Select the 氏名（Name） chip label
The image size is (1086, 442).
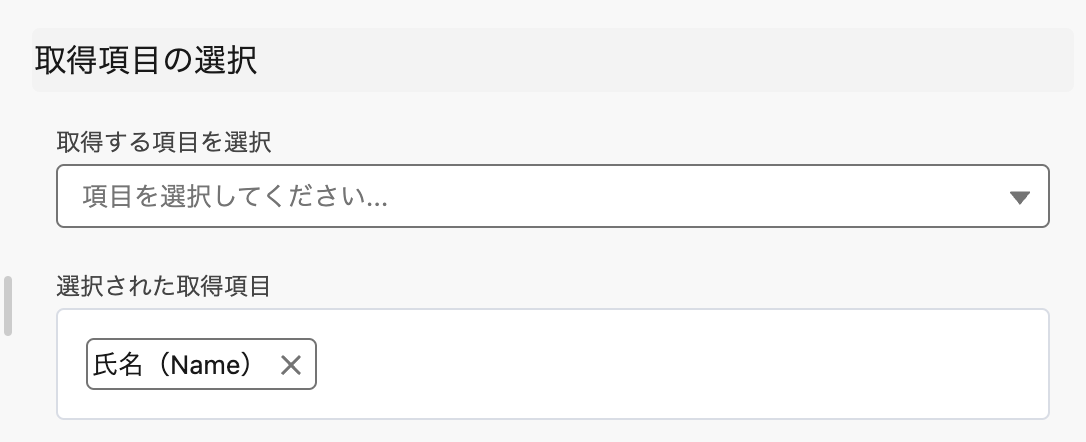(x=172, y=366)
